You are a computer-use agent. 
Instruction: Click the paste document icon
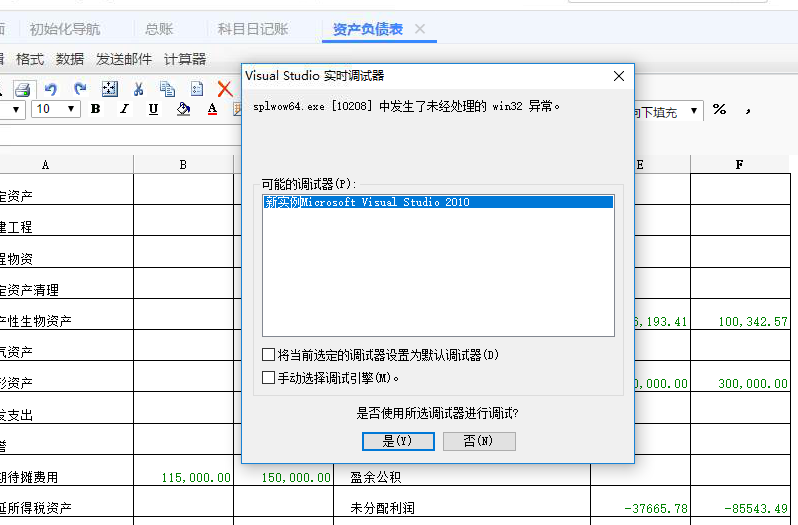[x=197, y=89]
